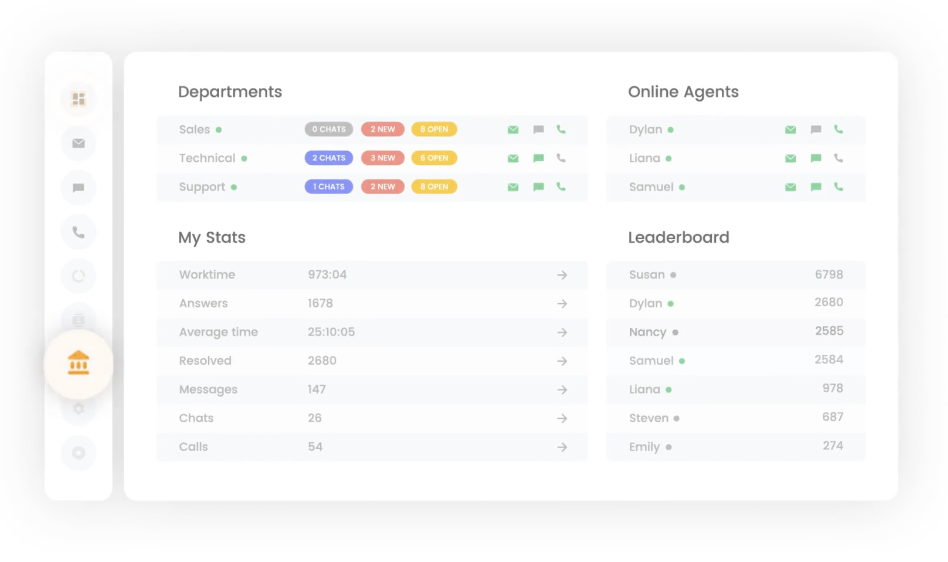Screen dimensions: 948x562
Task: Call online agent Liana
Action: tap(838, 158)
